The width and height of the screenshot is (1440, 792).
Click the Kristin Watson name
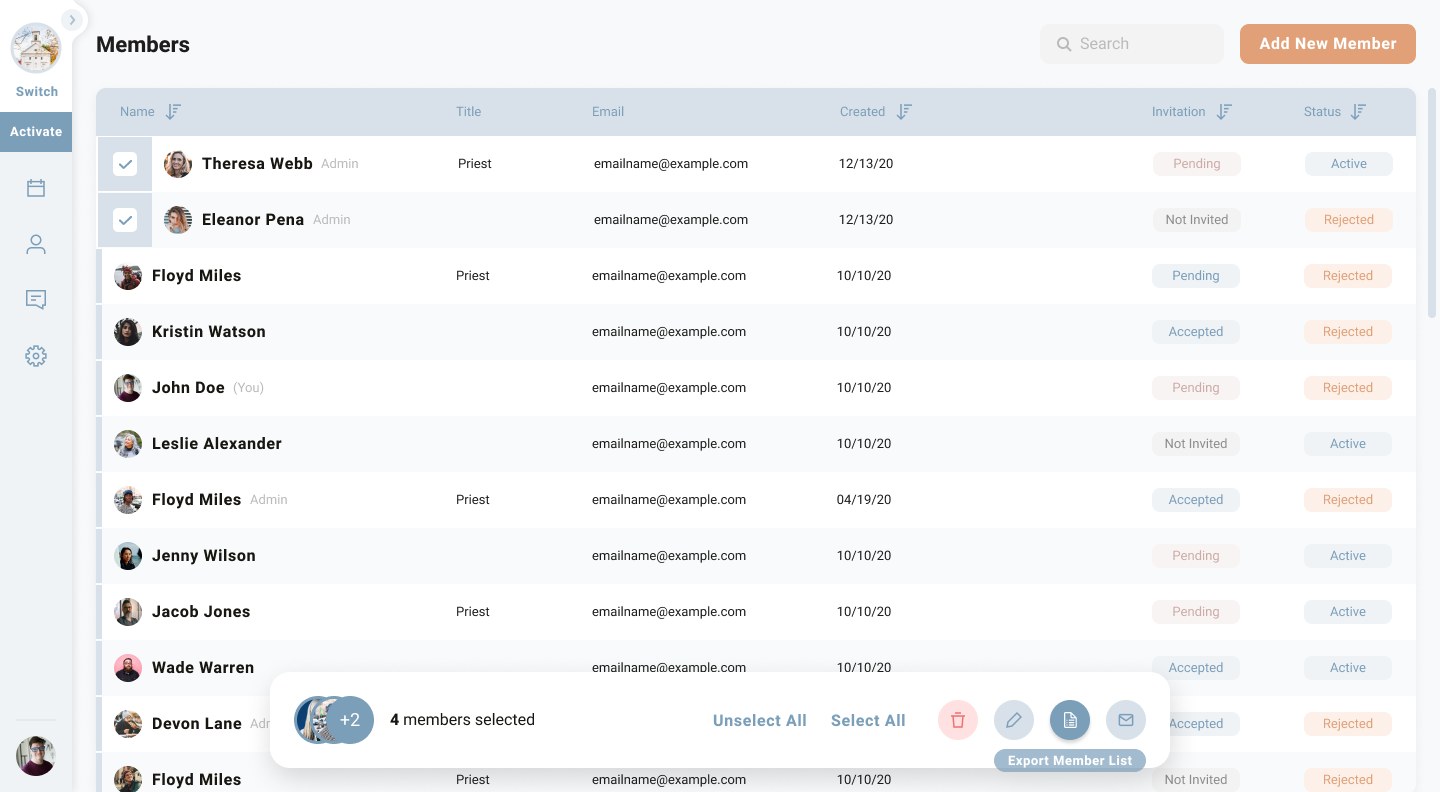pos(209,332)
